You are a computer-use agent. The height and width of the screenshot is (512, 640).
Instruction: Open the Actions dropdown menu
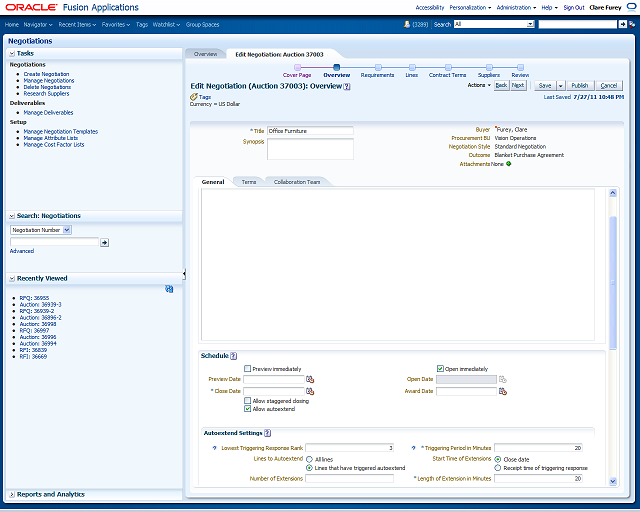pos(479,85)
